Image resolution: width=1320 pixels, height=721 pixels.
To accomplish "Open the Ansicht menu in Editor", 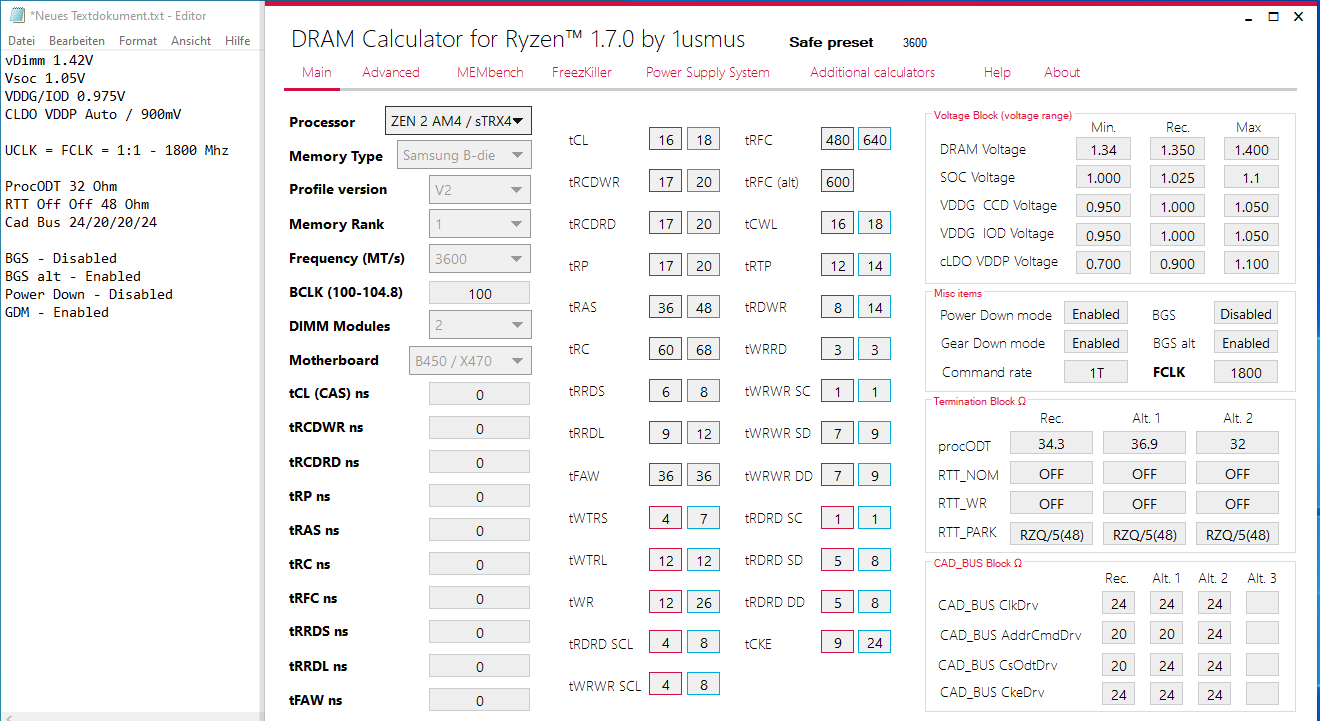I will pyautogui.click(x=191, y=41).
